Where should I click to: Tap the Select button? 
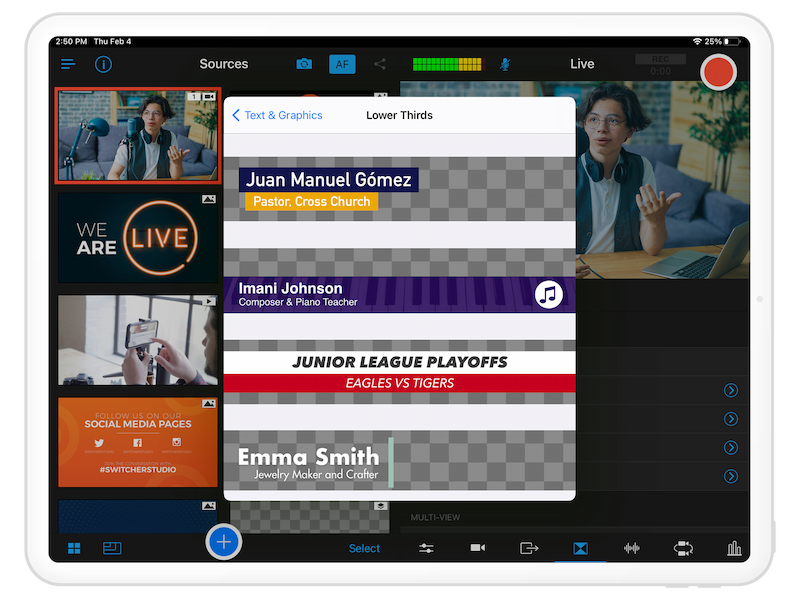pos(364,548)
